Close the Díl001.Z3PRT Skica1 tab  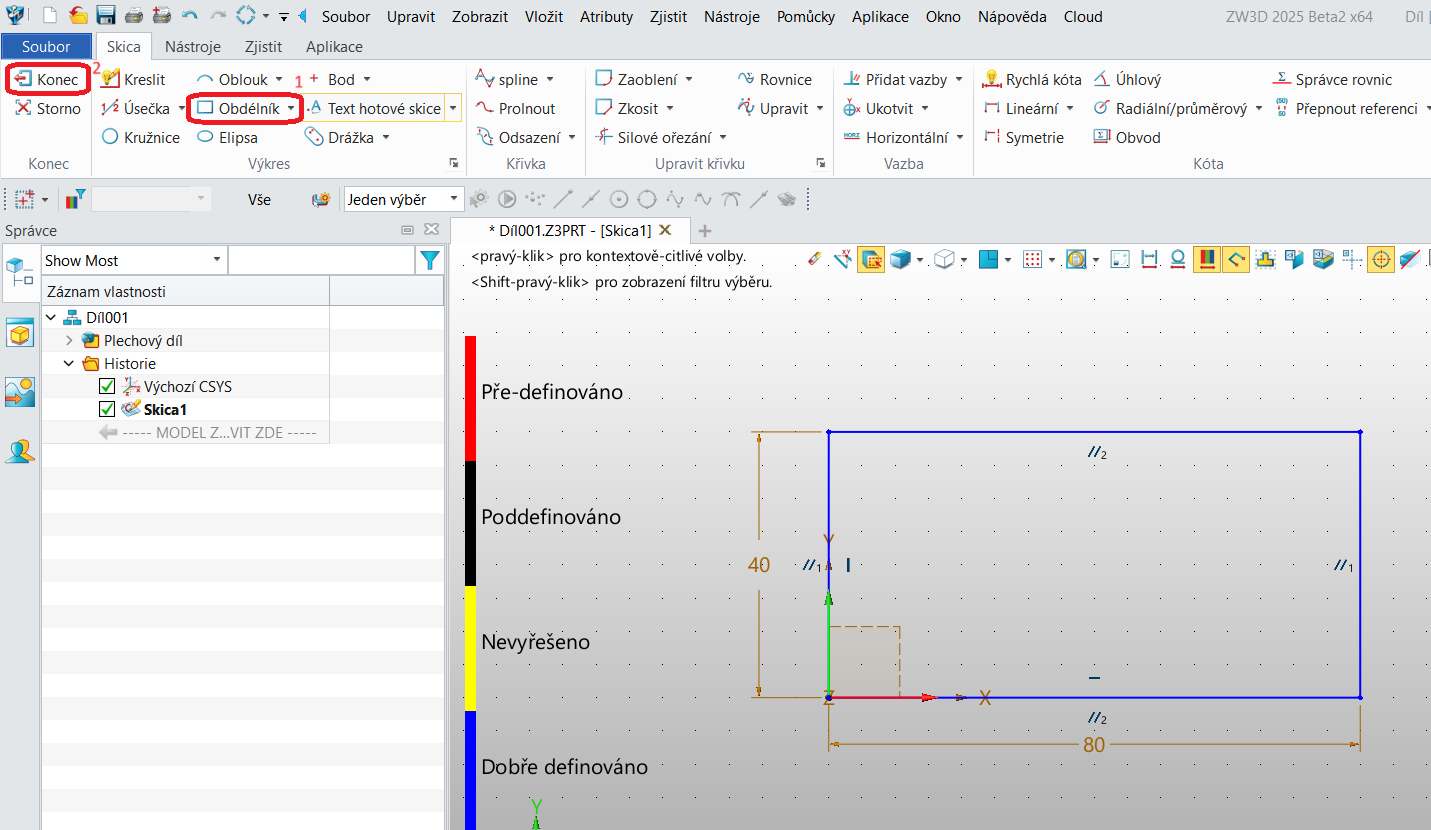pyautogui.click(x=666, y=230)
